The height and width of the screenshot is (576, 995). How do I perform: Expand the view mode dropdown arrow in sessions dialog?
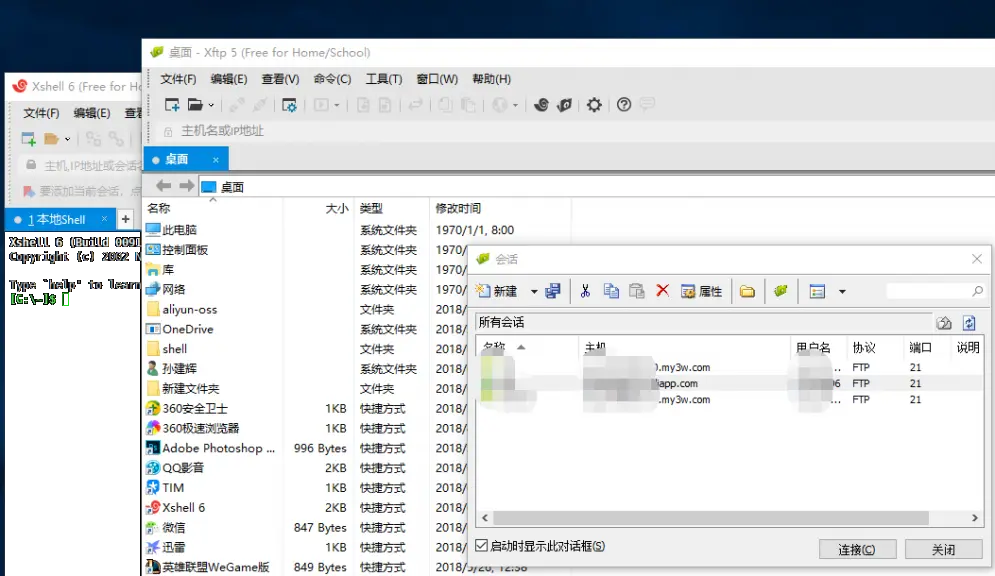coord(842,292)
